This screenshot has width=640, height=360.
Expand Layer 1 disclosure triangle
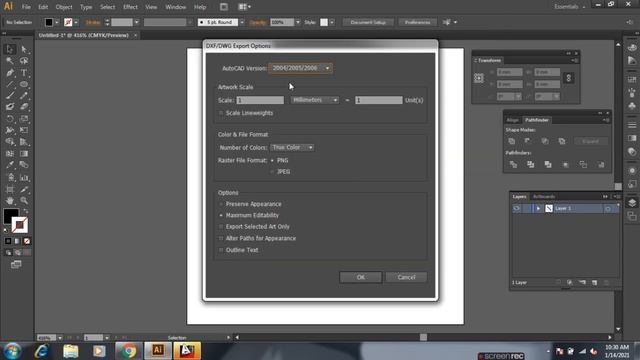pyautogui.click(x=538, y=209)
